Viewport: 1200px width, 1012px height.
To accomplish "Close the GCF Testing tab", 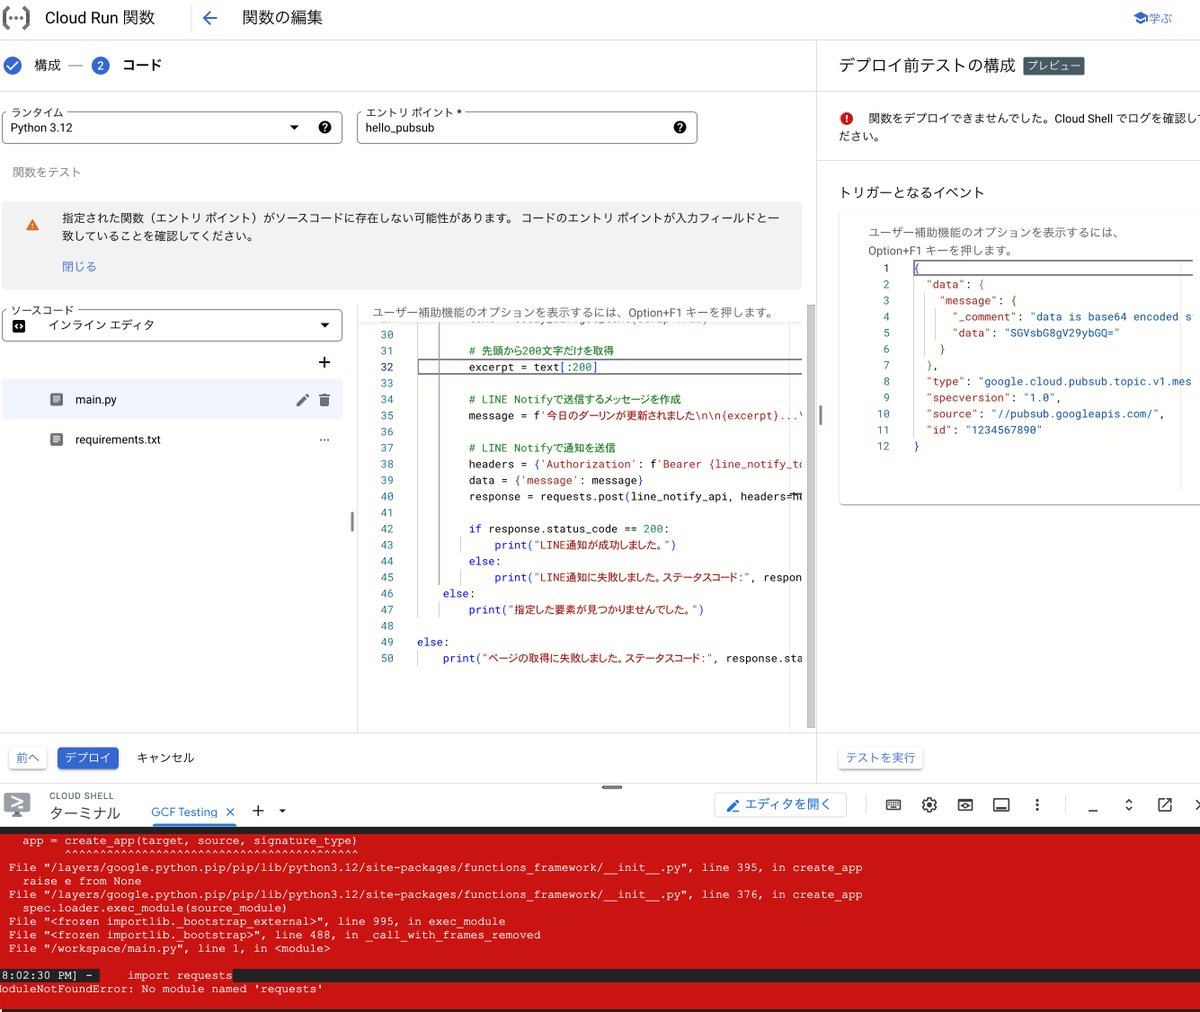I will tap(230, 813).
